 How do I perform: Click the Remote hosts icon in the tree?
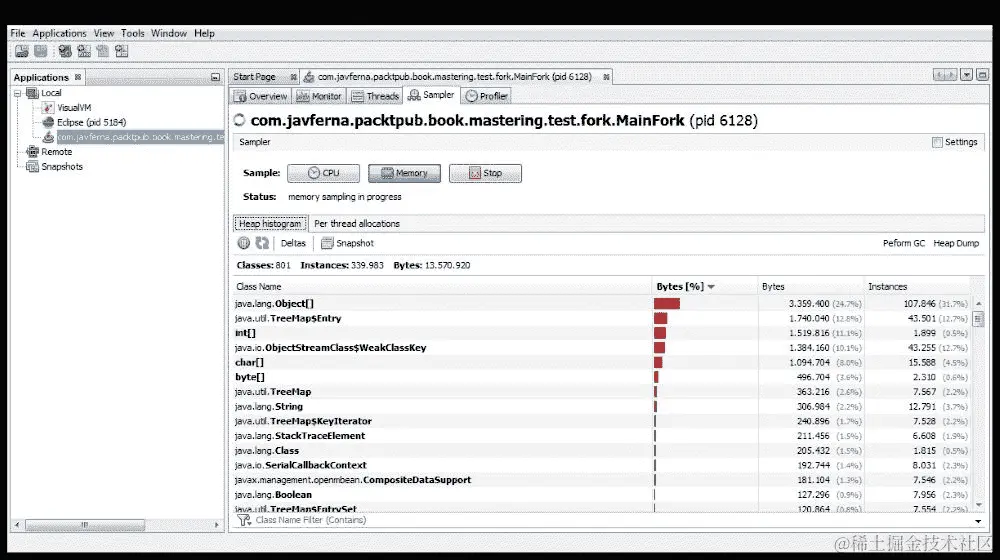(32, 152)
